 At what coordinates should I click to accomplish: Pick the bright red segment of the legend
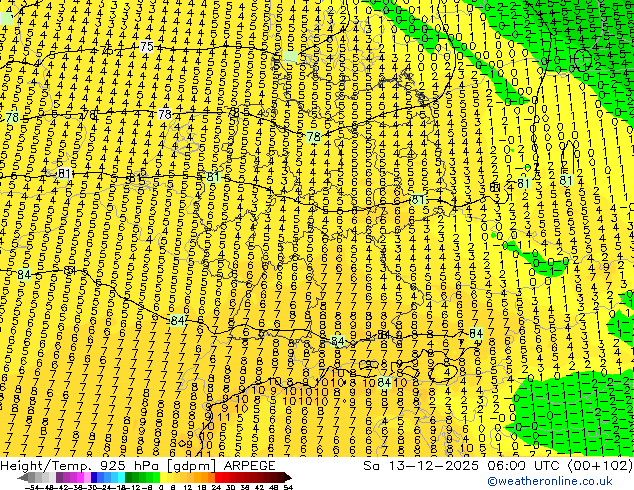click(x=218, y=478)
